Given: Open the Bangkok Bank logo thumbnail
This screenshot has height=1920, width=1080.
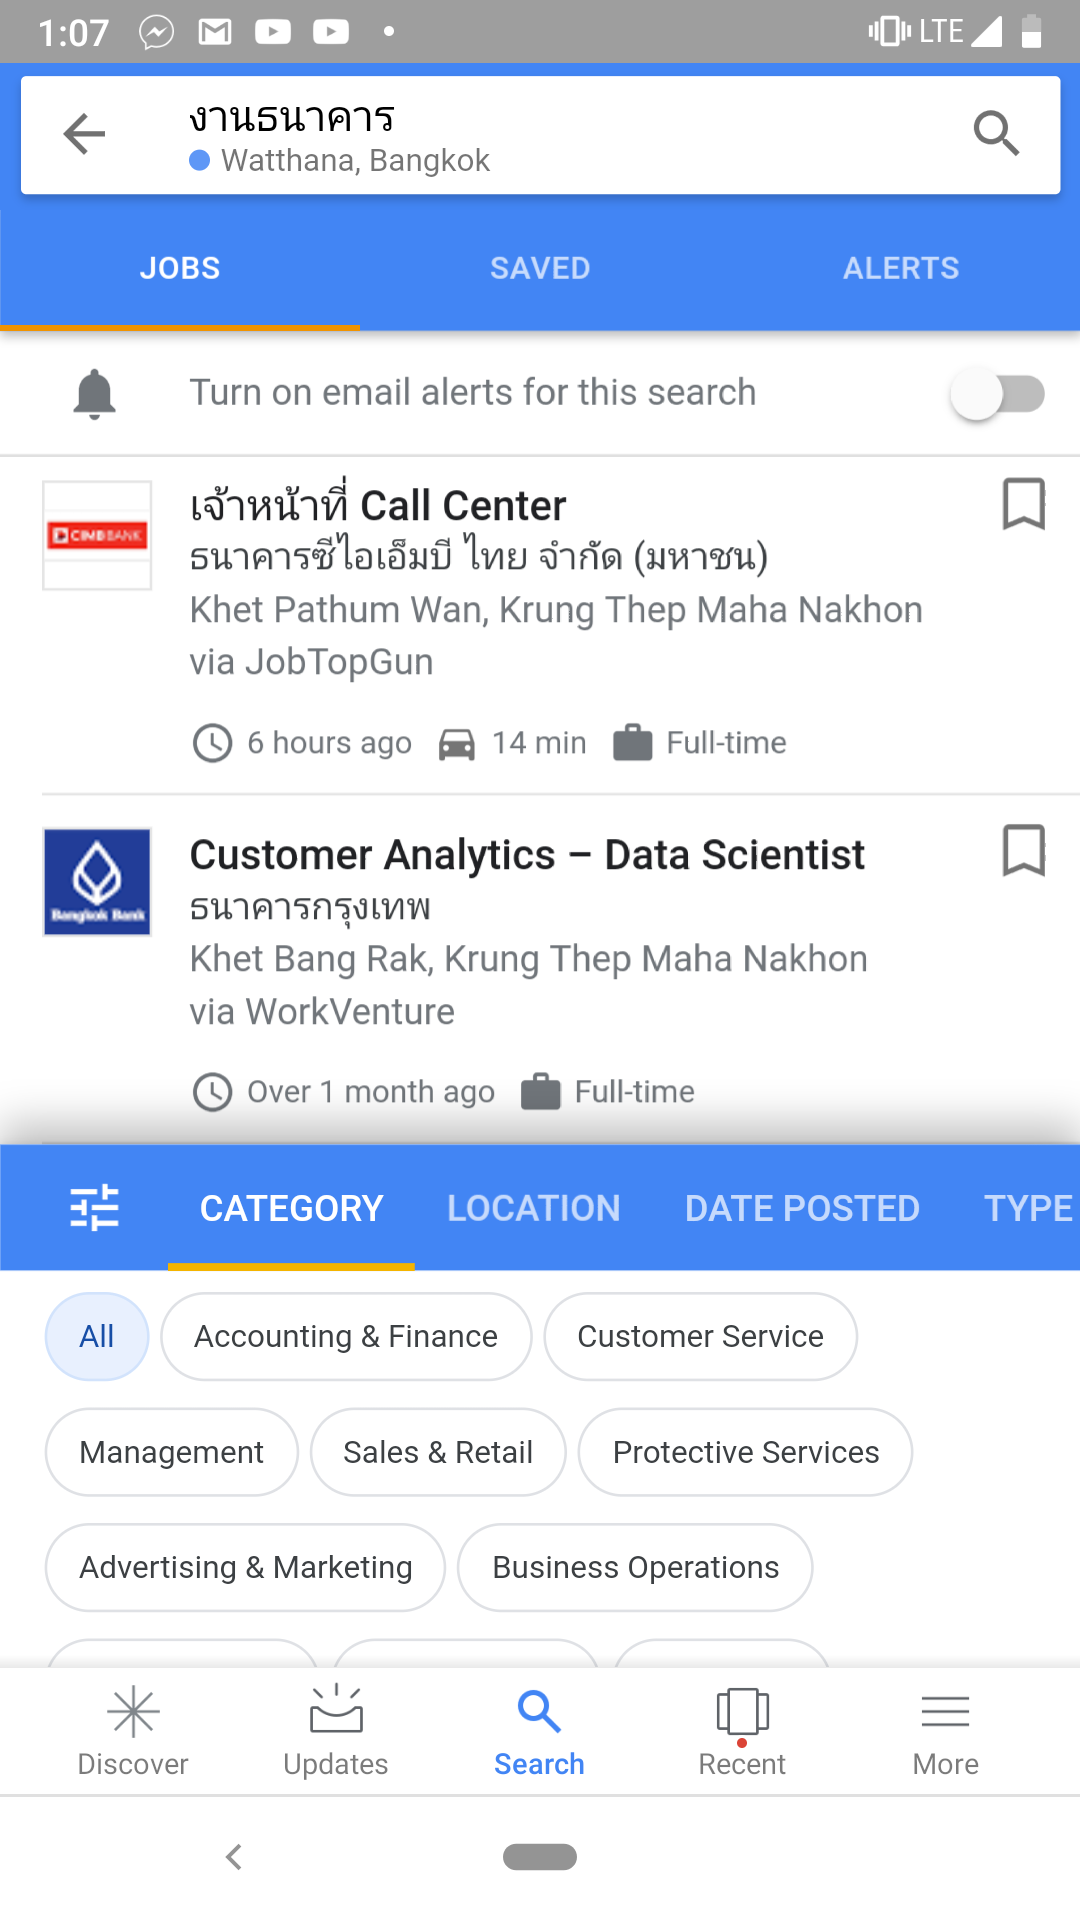Looking at the screenshot, I should [x=97, y=882].
